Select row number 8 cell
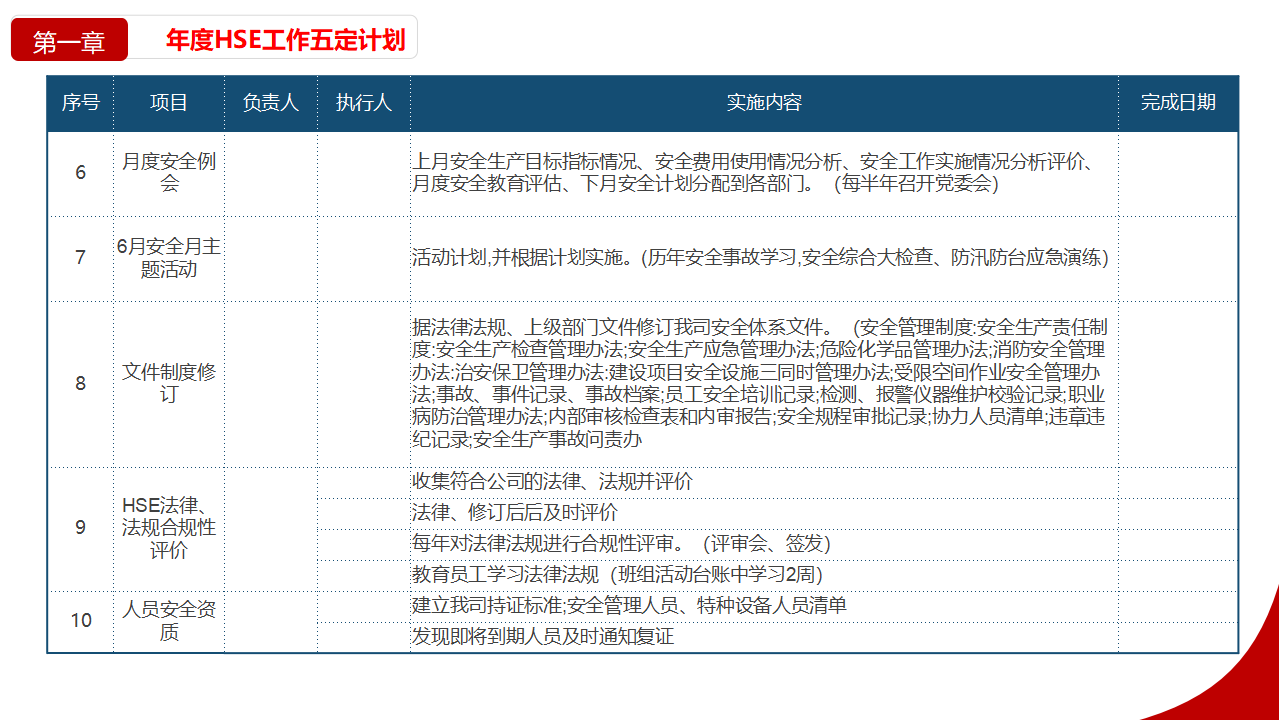The image size is (1279, 720). tap(80, 384)
